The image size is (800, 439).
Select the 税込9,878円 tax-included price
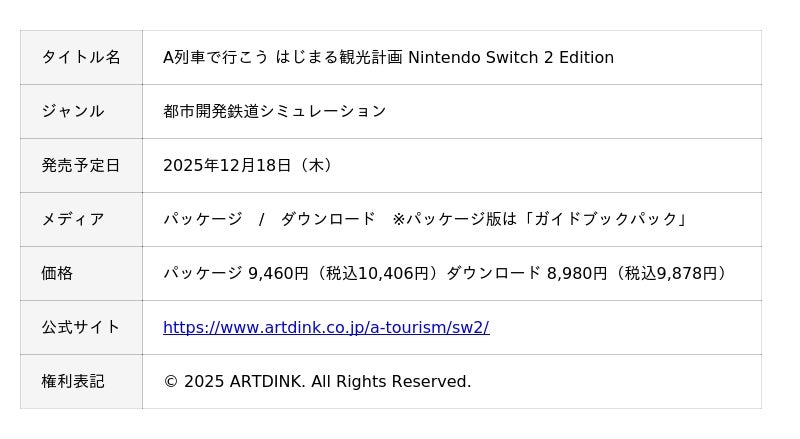(672, 273)
